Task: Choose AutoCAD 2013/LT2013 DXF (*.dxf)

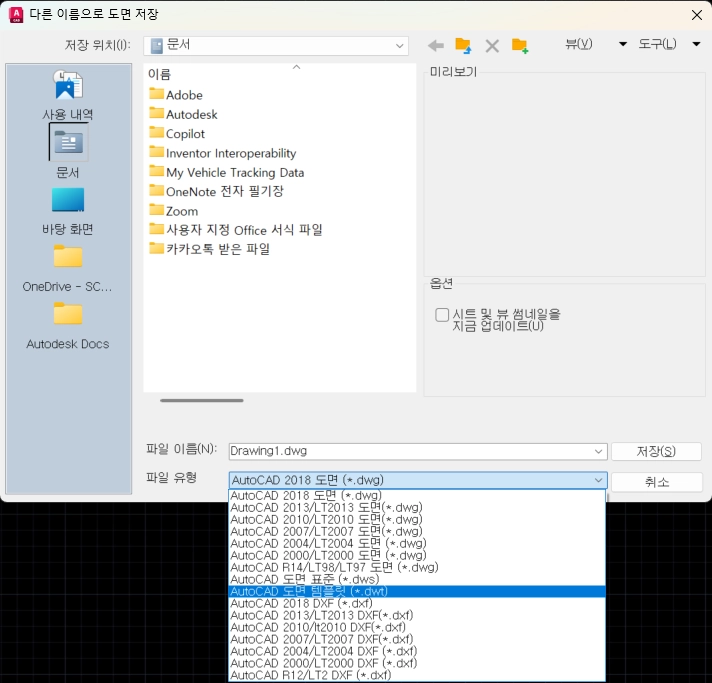Action: (x=417, y=615)
